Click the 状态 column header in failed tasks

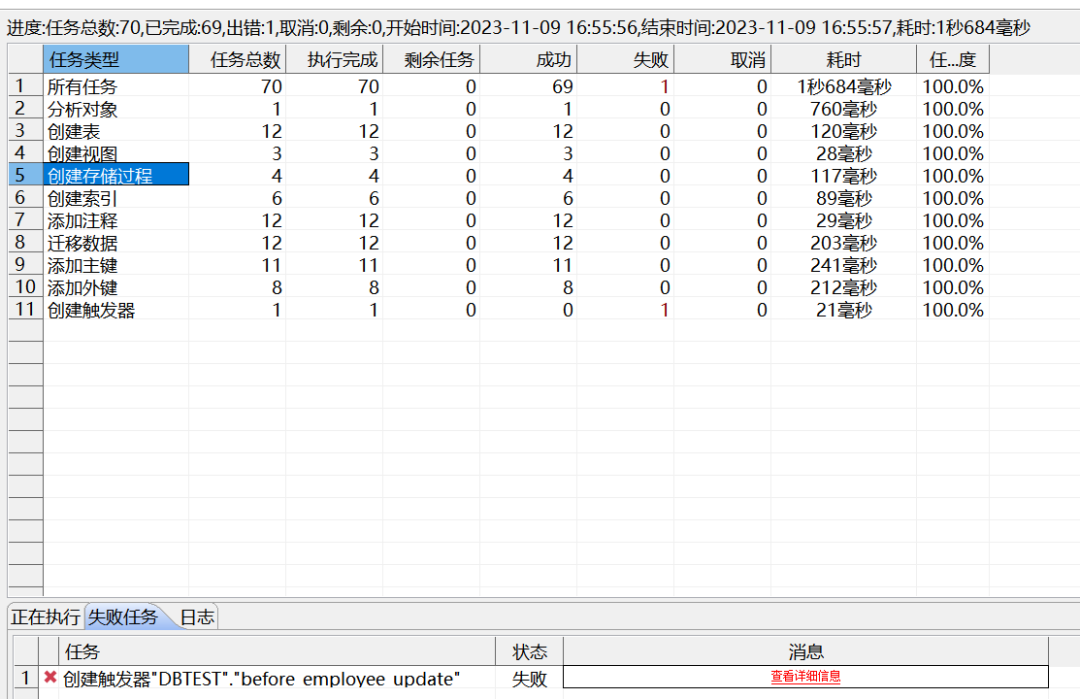click(x=530, y=652)
